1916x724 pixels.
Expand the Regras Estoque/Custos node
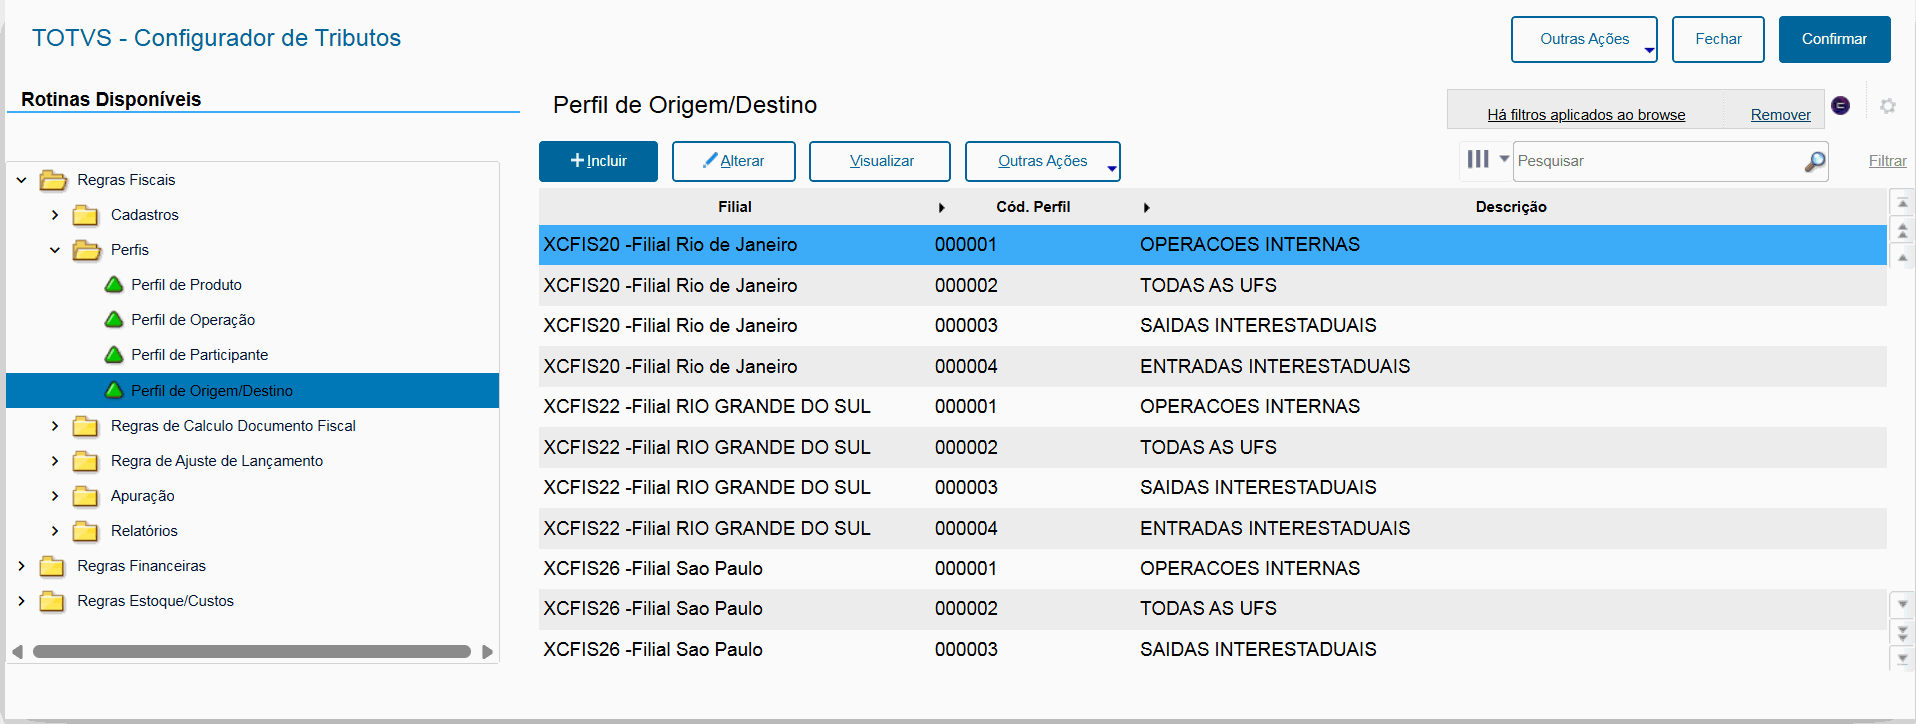21,601
